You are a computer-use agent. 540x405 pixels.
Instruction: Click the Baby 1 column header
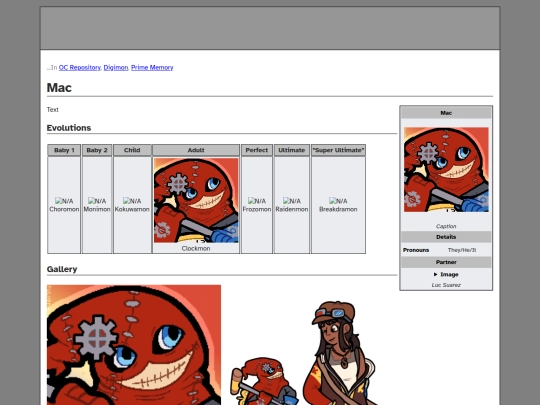pos(64,150)
